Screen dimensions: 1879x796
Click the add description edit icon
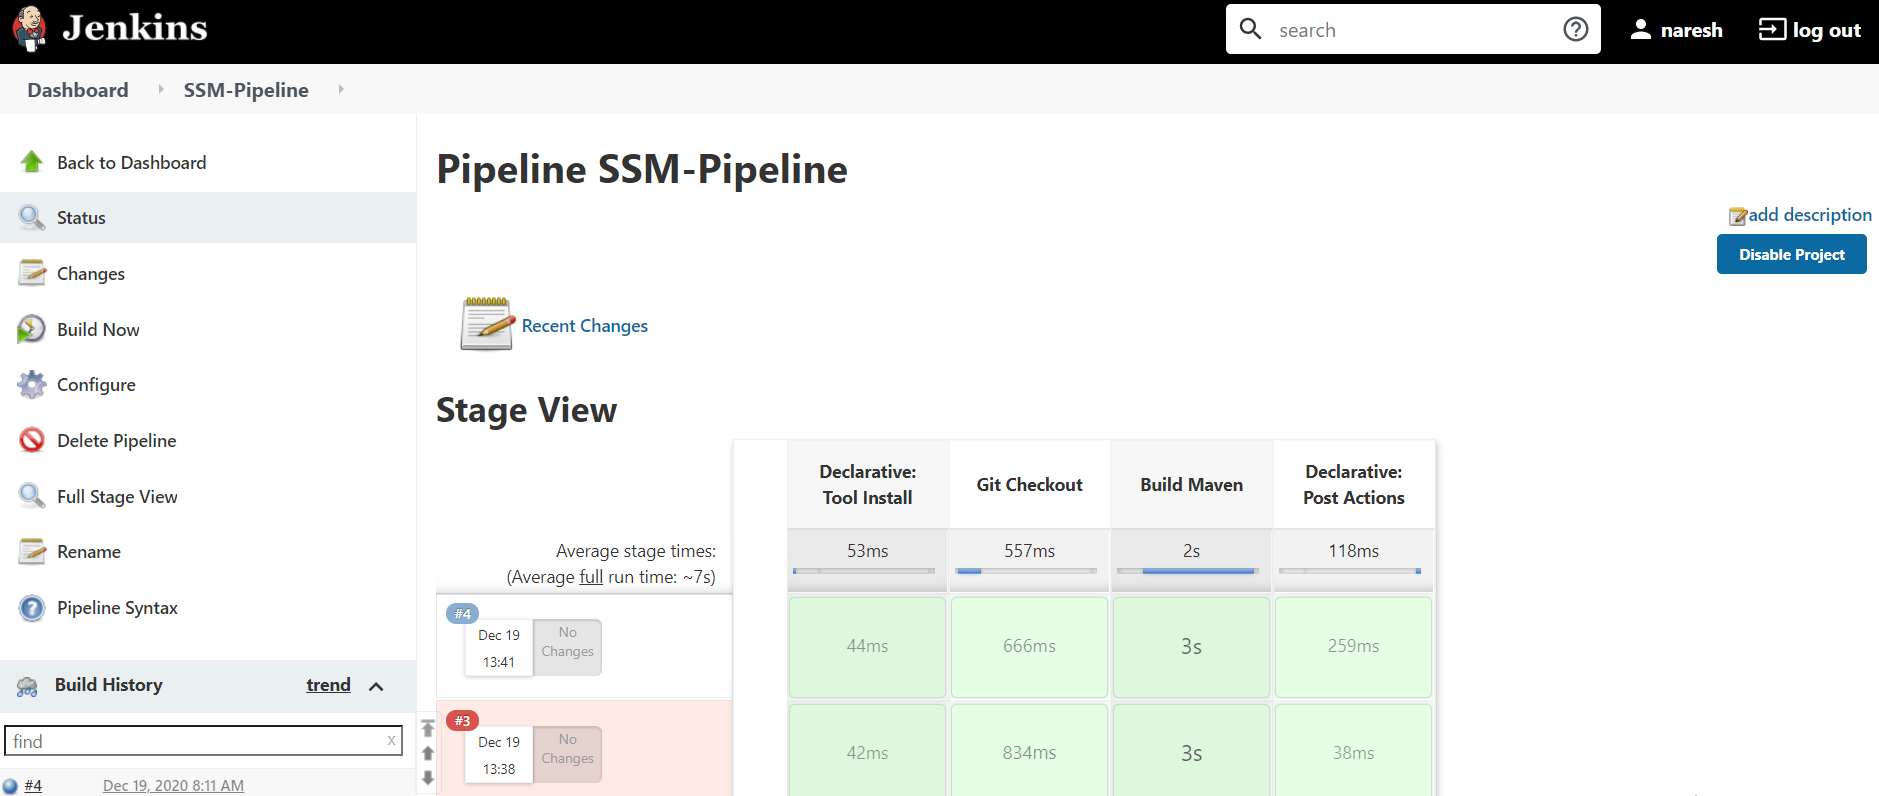pos(1738,216)
